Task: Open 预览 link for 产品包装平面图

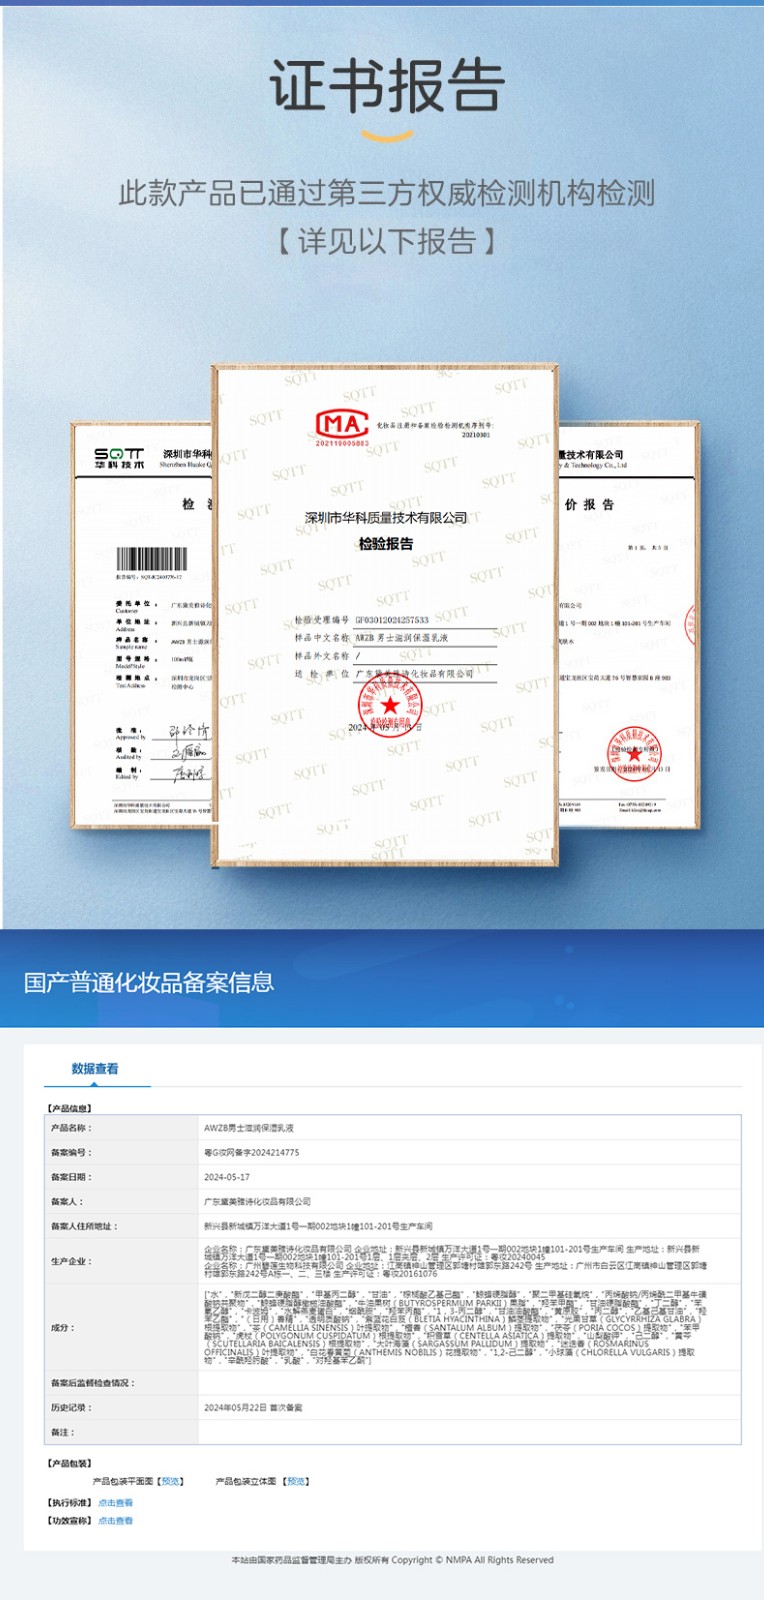Action: point(171,1481)
